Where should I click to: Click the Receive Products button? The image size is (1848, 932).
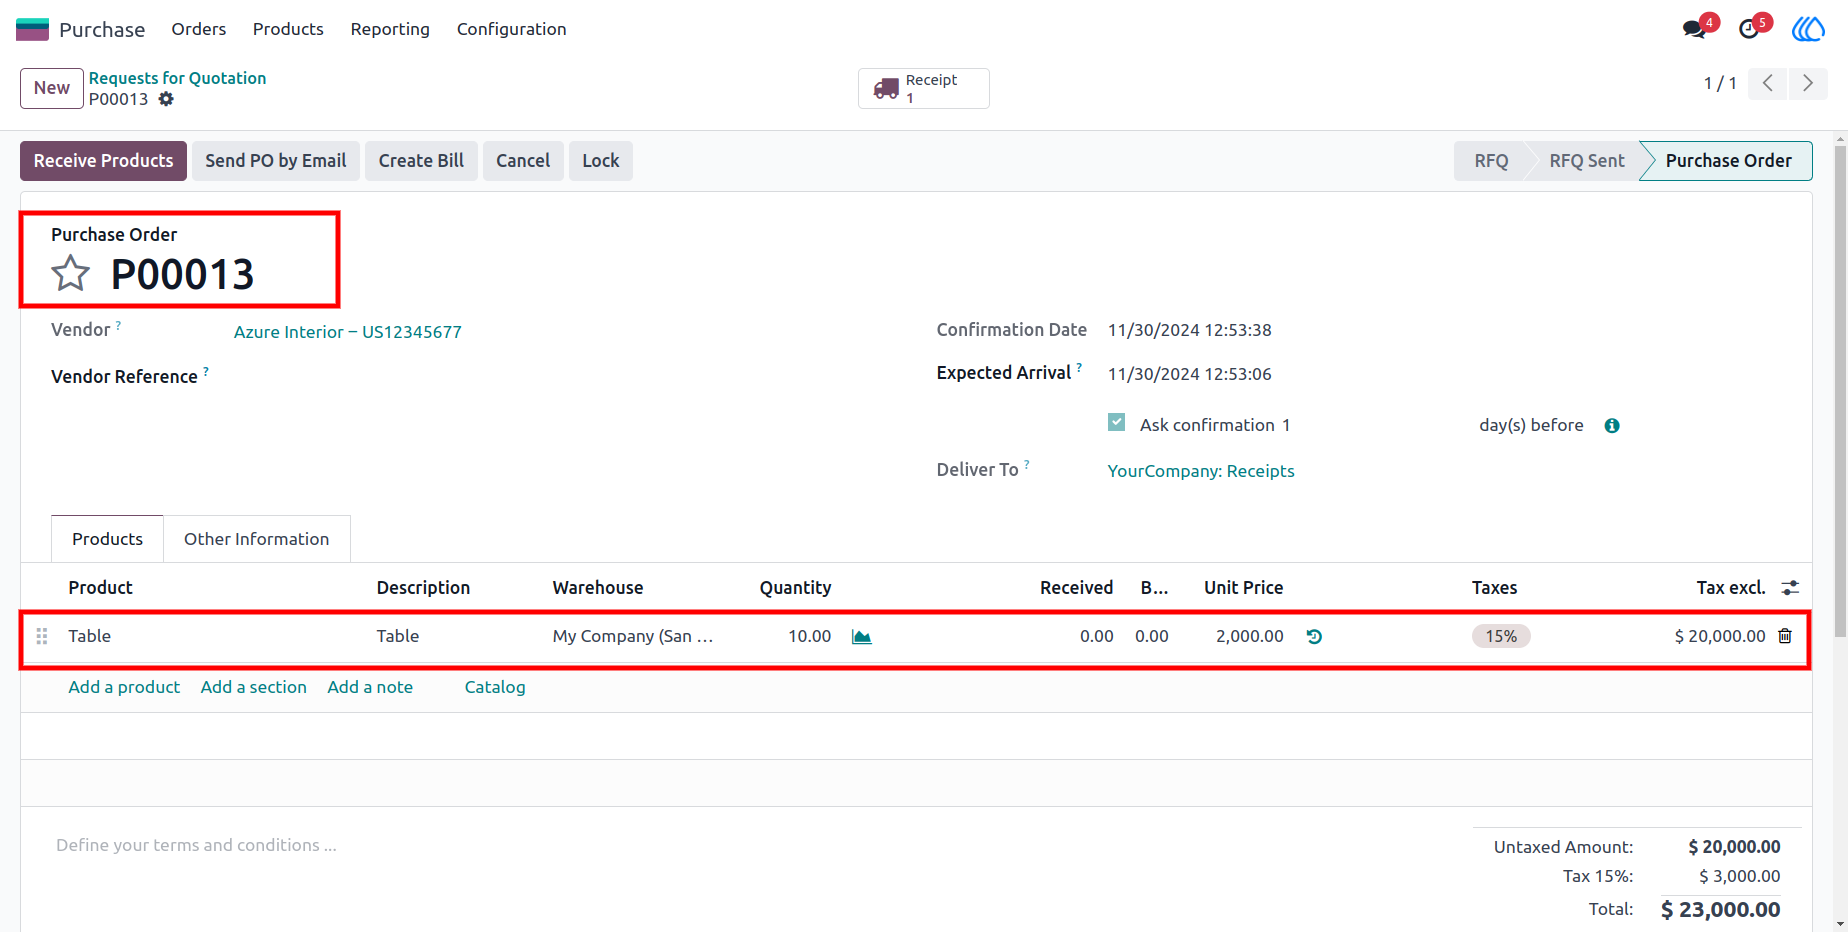(x=103, y=161)
